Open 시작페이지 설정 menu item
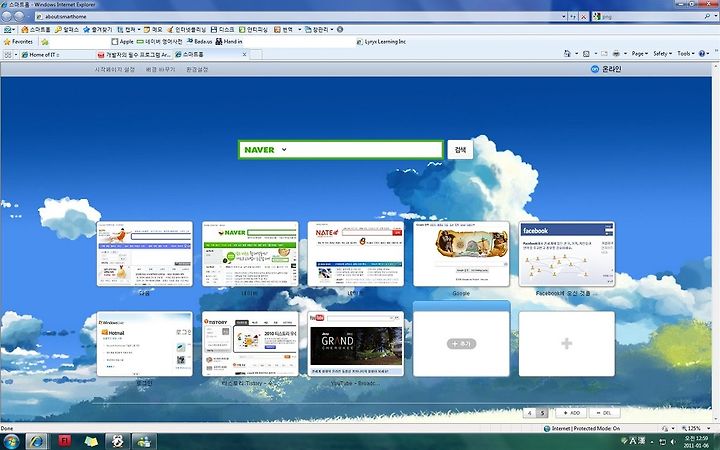Image resolution: width=720 pixels, height=450 pixels. coord(114,69)
